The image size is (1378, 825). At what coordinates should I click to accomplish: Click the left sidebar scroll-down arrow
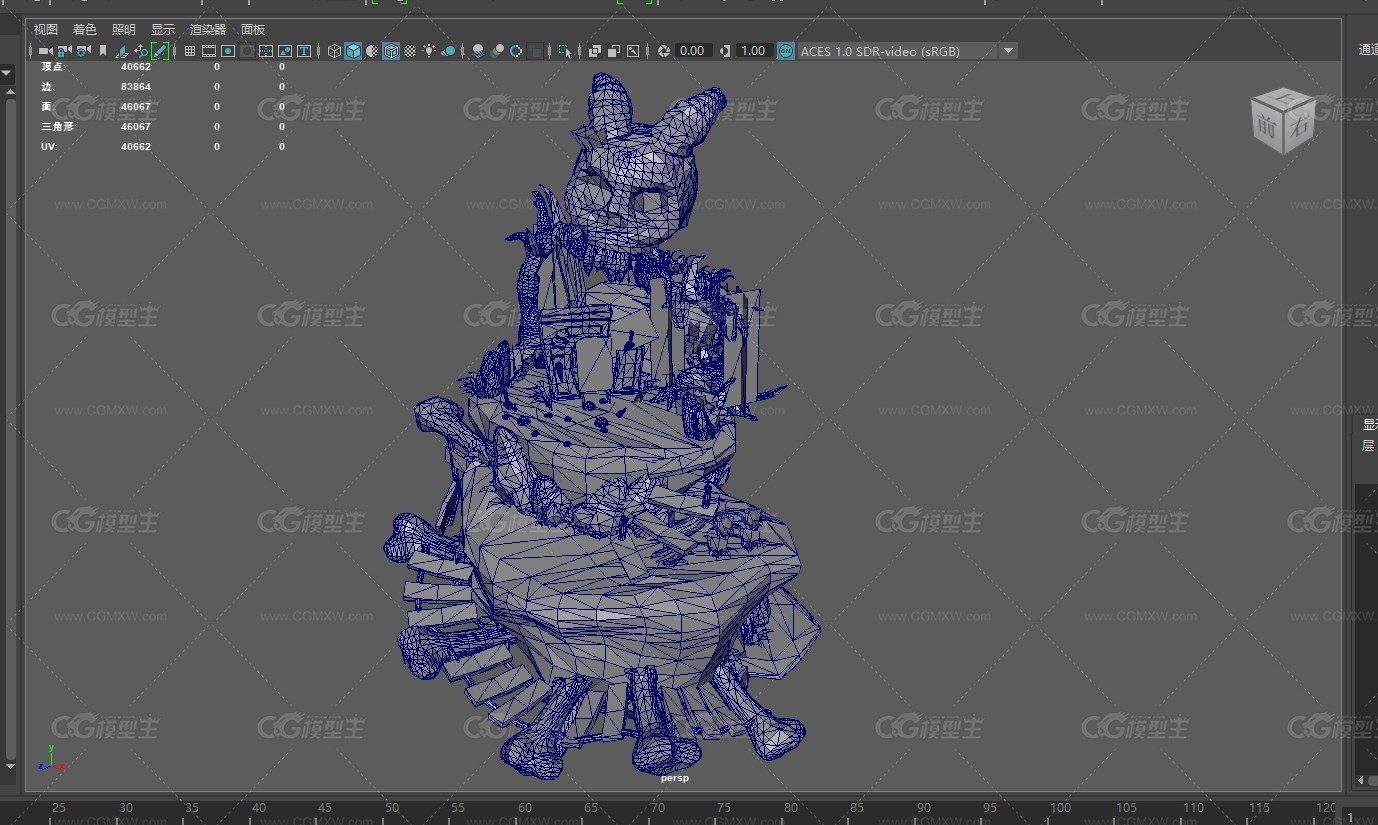[9, 767]
